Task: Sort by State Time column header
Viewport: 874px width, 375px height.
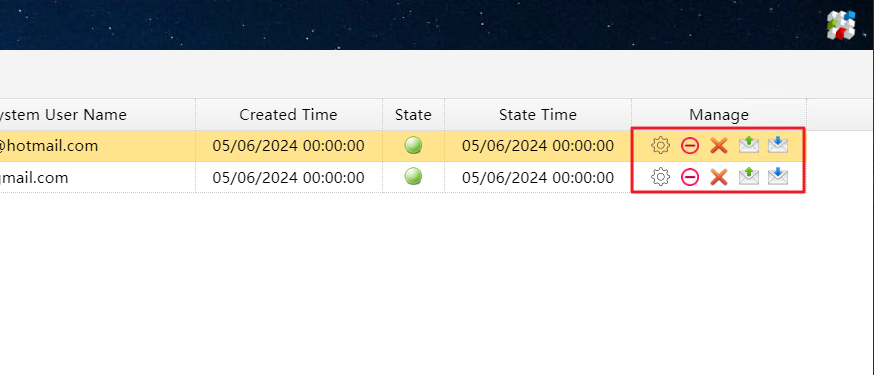Action: coord(538,115)
